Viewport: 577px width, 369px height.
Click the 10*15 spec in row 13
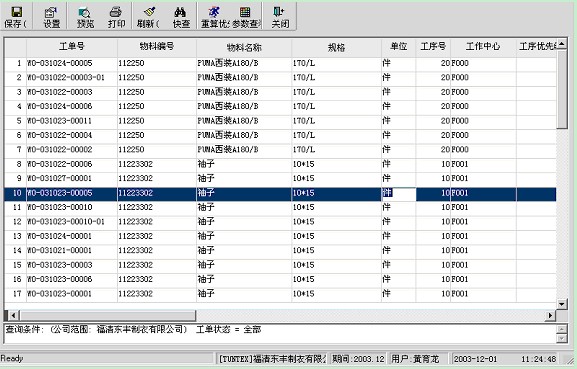(304, 236)
